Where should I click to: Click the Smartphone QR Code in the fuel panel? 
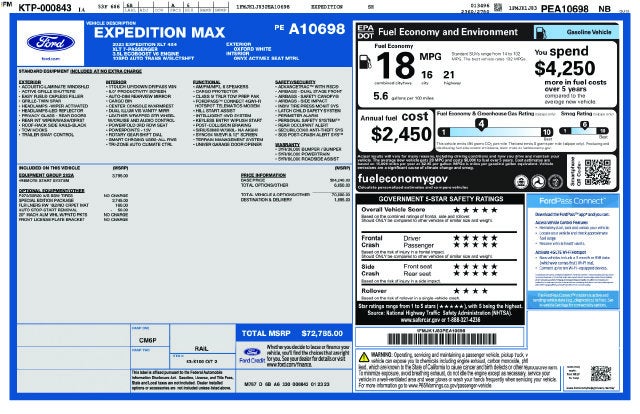click(598, 172)
